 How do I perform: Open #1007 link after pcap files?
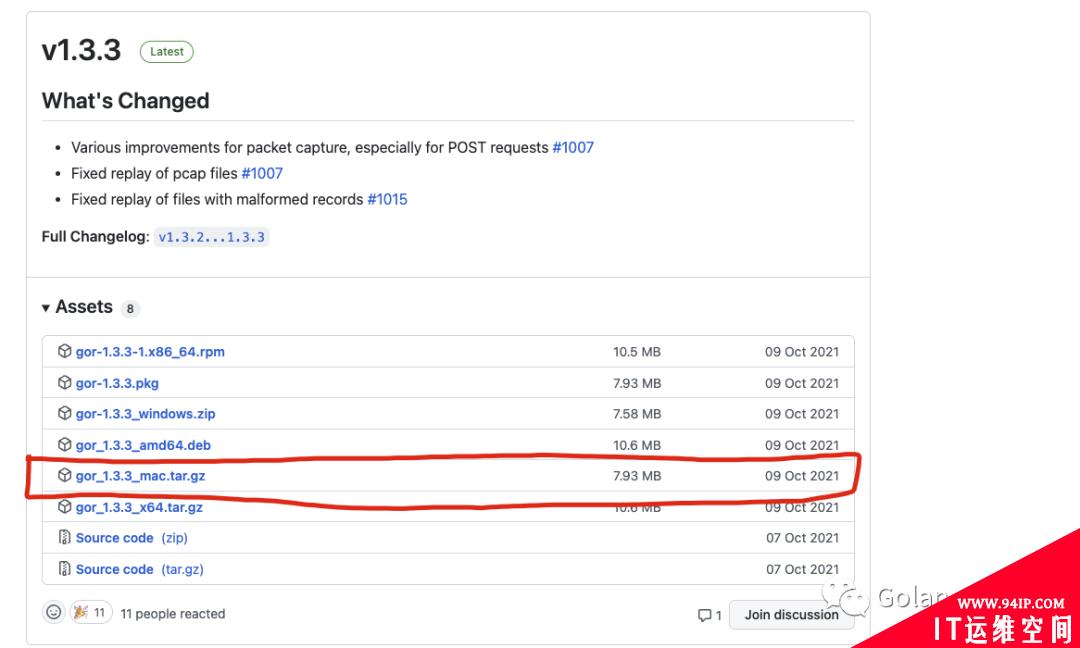pyautogui.click(x=262, y=174)
